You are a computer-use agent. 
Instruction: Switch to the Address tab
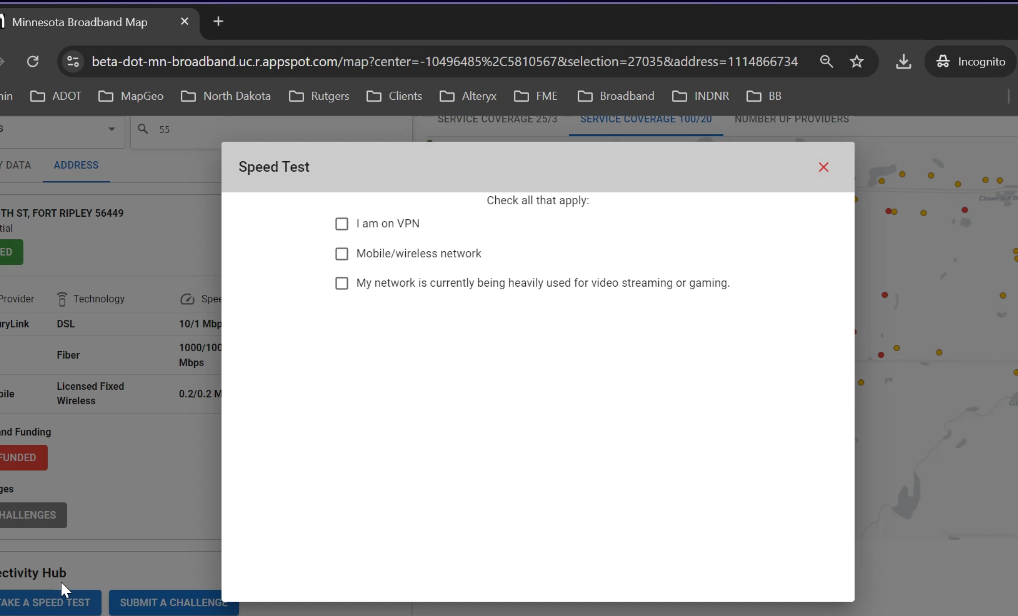76,165
